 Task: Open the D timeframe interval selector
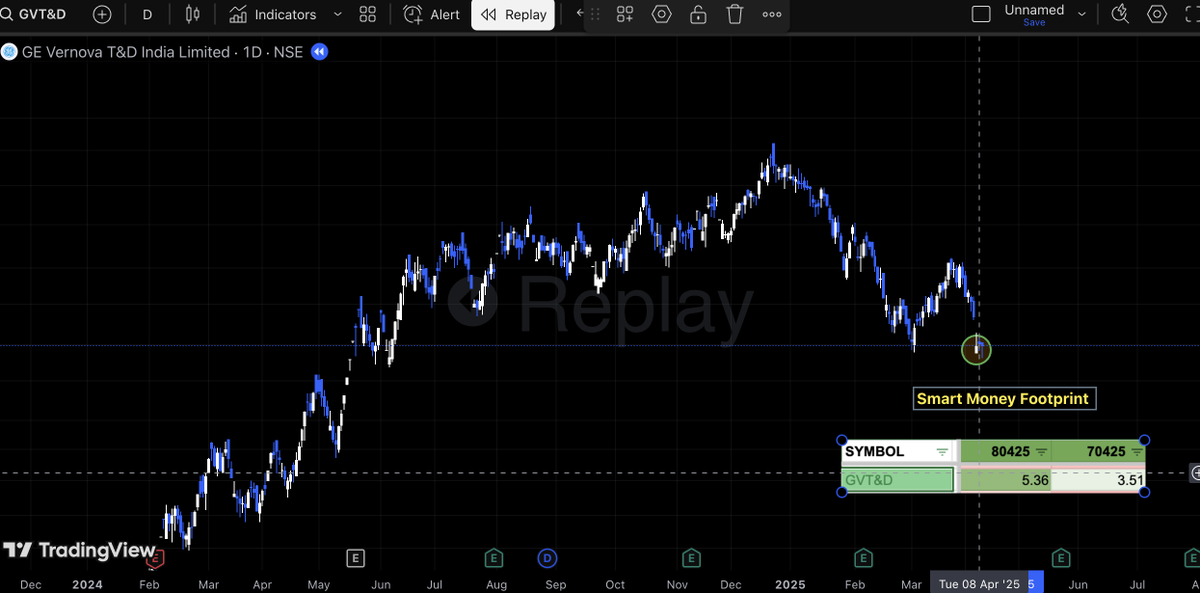pos(148,14)
